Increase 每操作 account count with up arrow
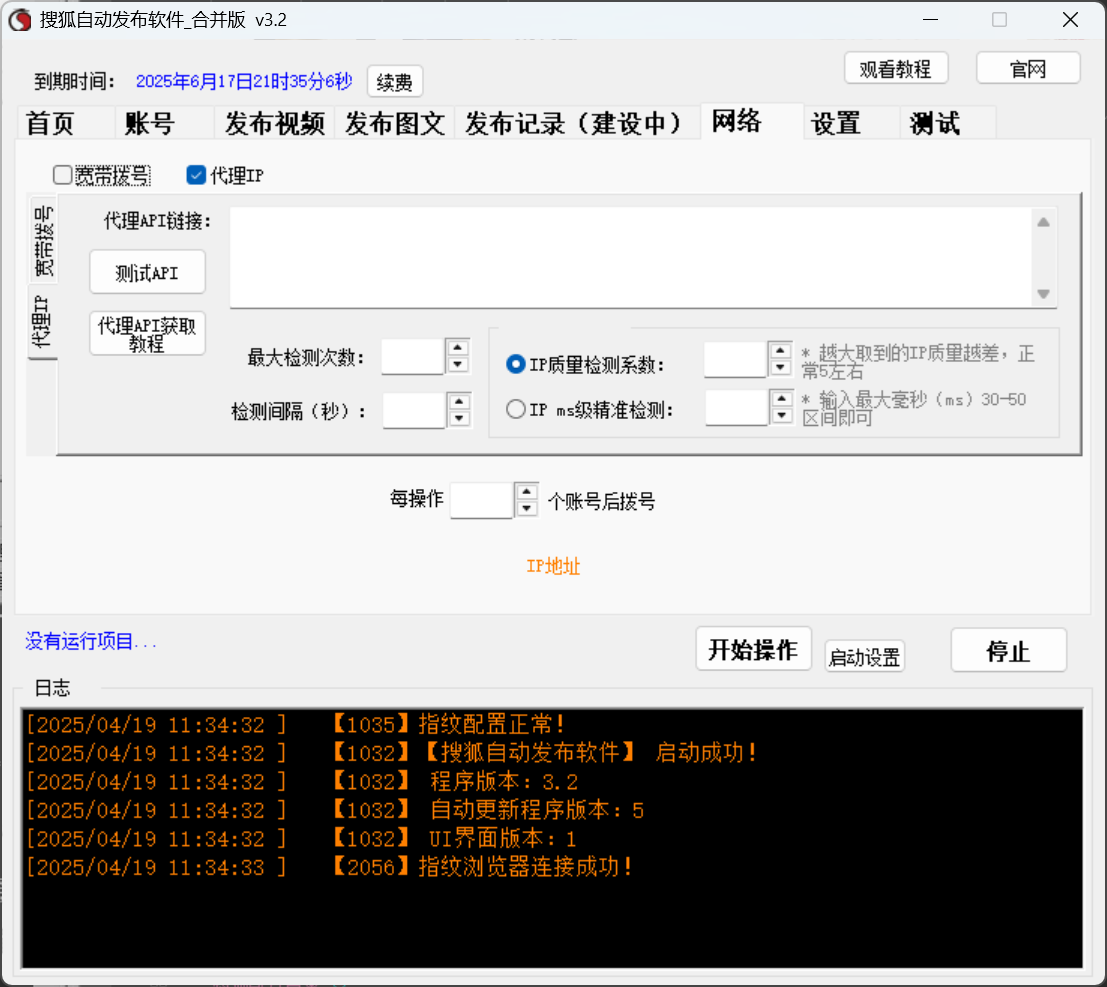The height and width of the screenshot is (987, 1107). (x=527, y=491)
